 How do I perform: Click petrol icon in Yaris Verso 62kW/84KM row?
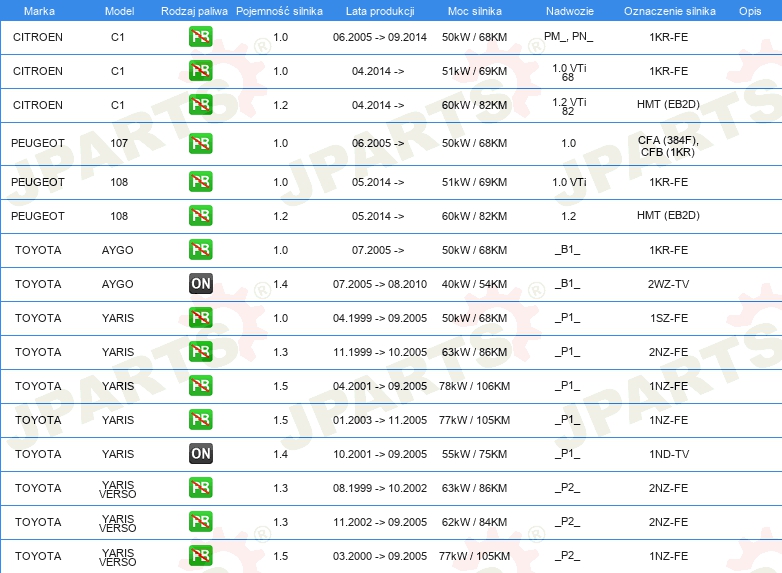(x=200, y=522)
